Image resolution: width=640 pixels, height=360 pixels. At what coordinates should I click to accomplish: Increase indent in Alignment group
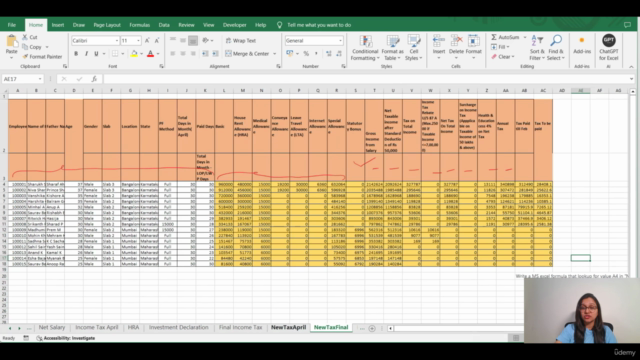tap(215, 53)
